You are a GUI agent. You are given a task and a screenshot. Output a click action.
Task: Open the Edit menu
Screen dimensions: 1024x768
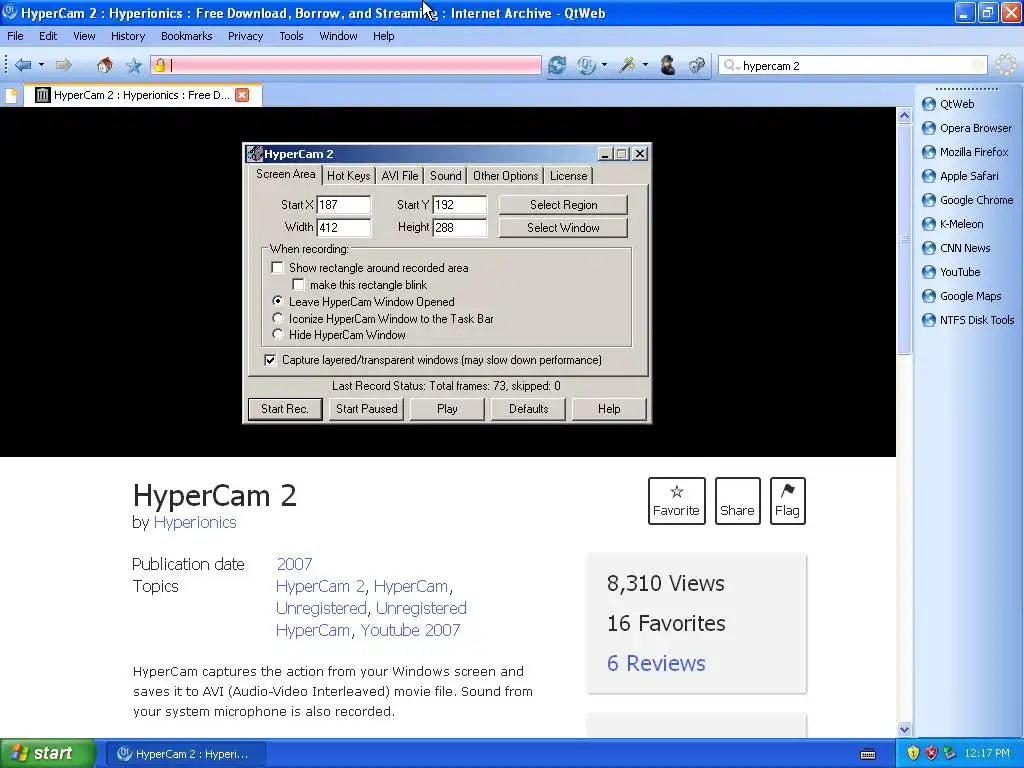click(48, 36)
